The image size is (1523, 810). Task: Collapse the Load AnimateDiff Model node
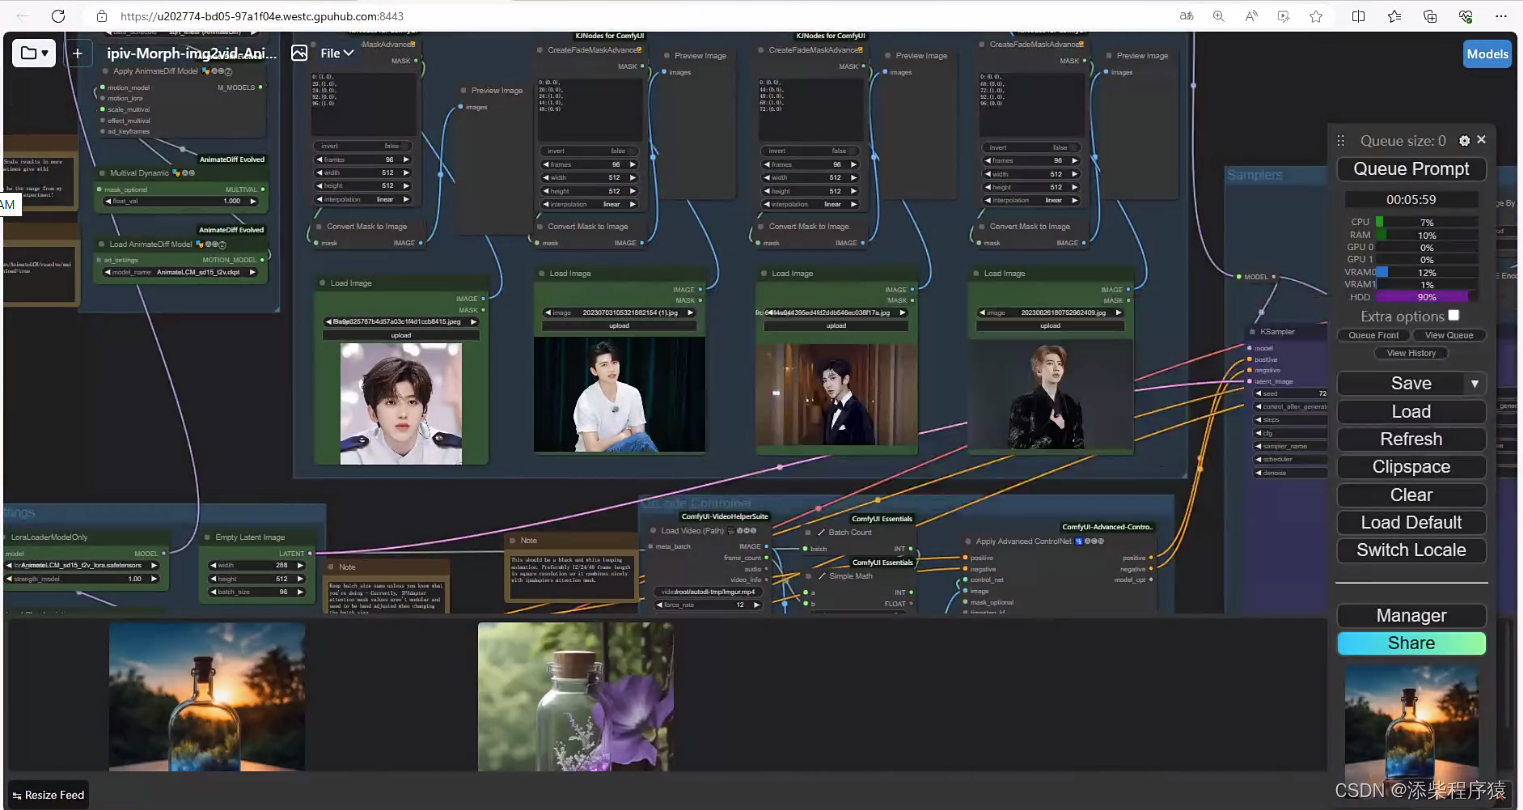tap(102, 244)
